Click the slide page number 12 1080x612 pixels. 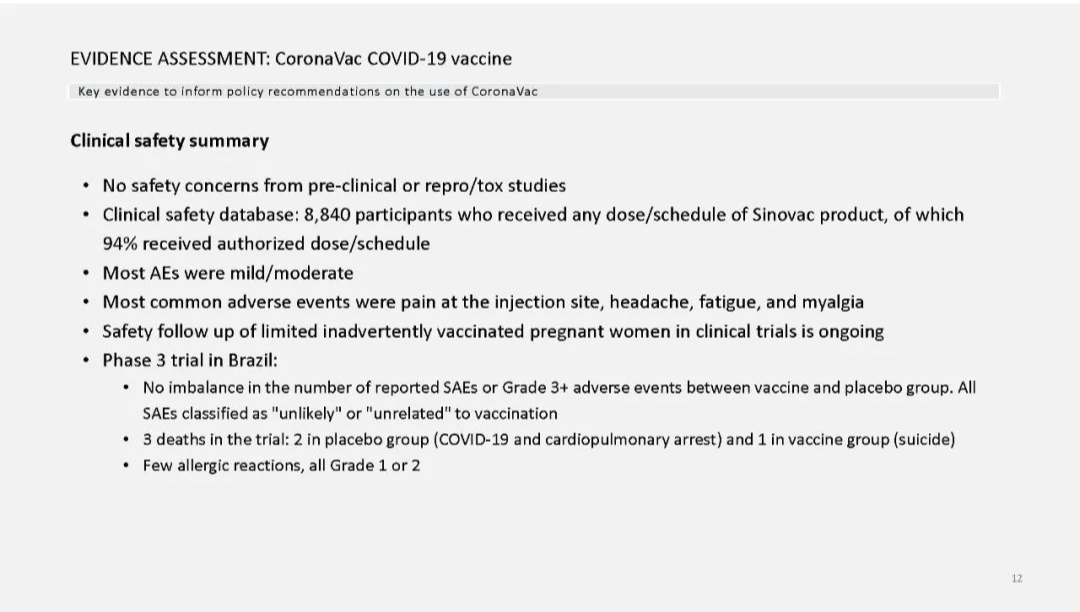pyautogui.click(x=1017, y=578)
